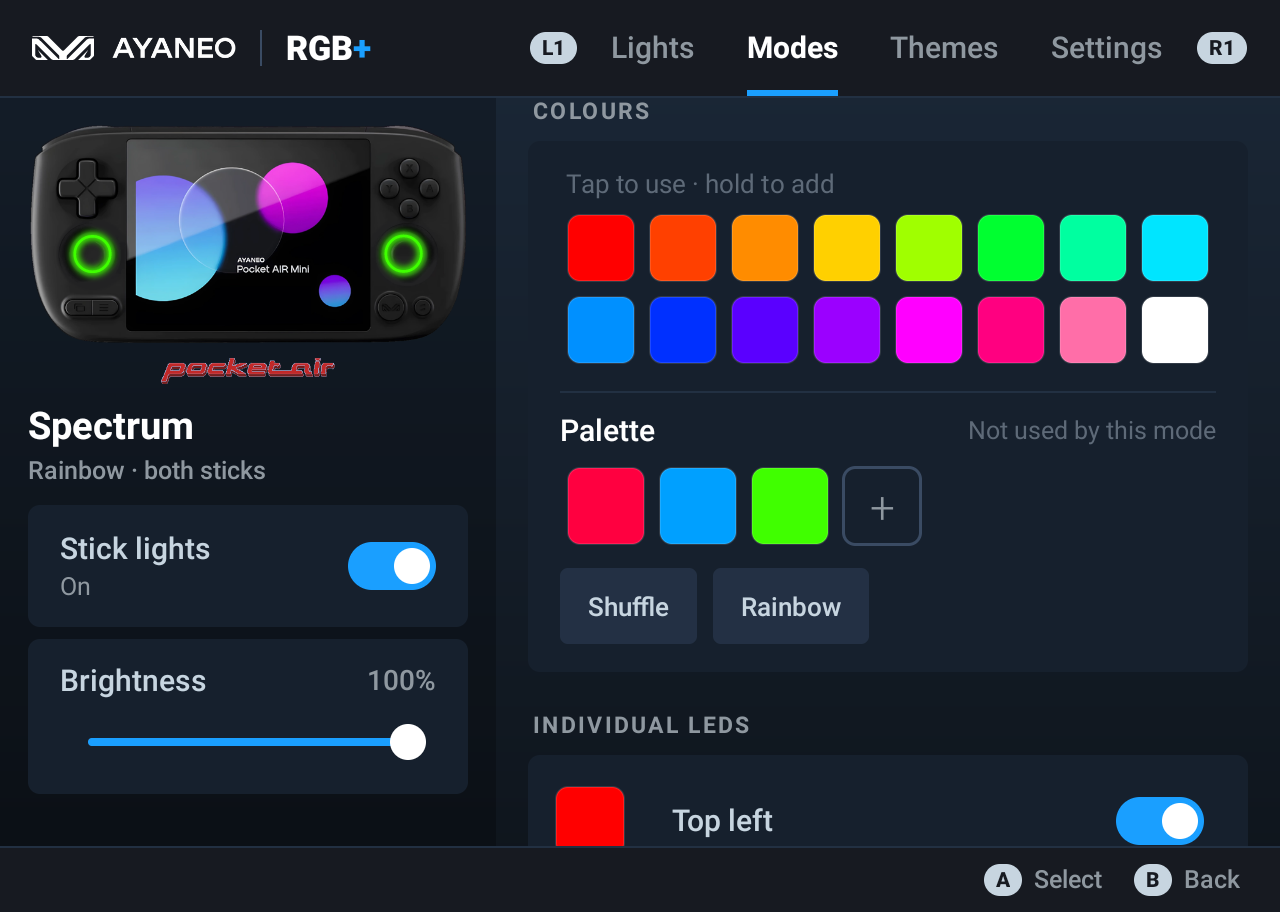Choose the indigo colour swatch
1280x912 pixels.
point(765,330)
